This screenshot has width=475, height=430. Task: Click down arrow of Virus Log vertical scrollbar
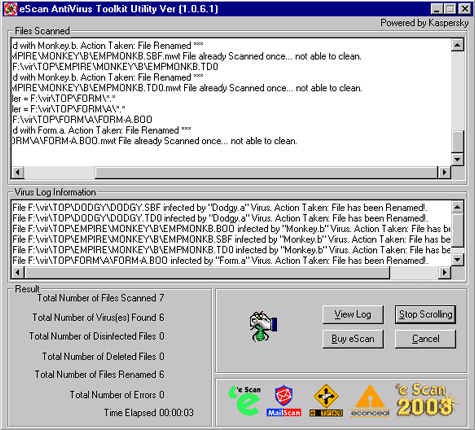click(x=457, y=259)
